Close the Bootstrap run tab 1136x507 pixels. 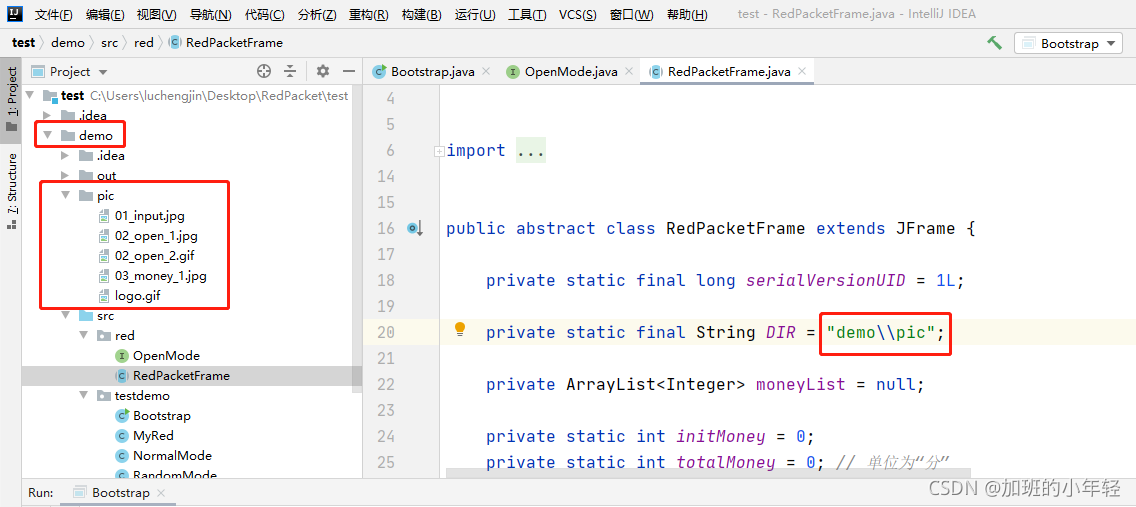[161, 493]
